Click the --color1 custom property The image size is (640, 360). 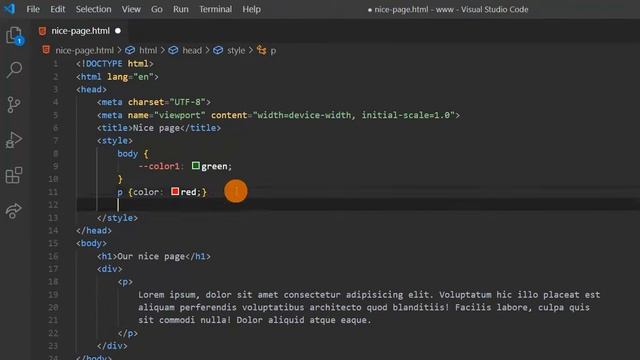159,167
